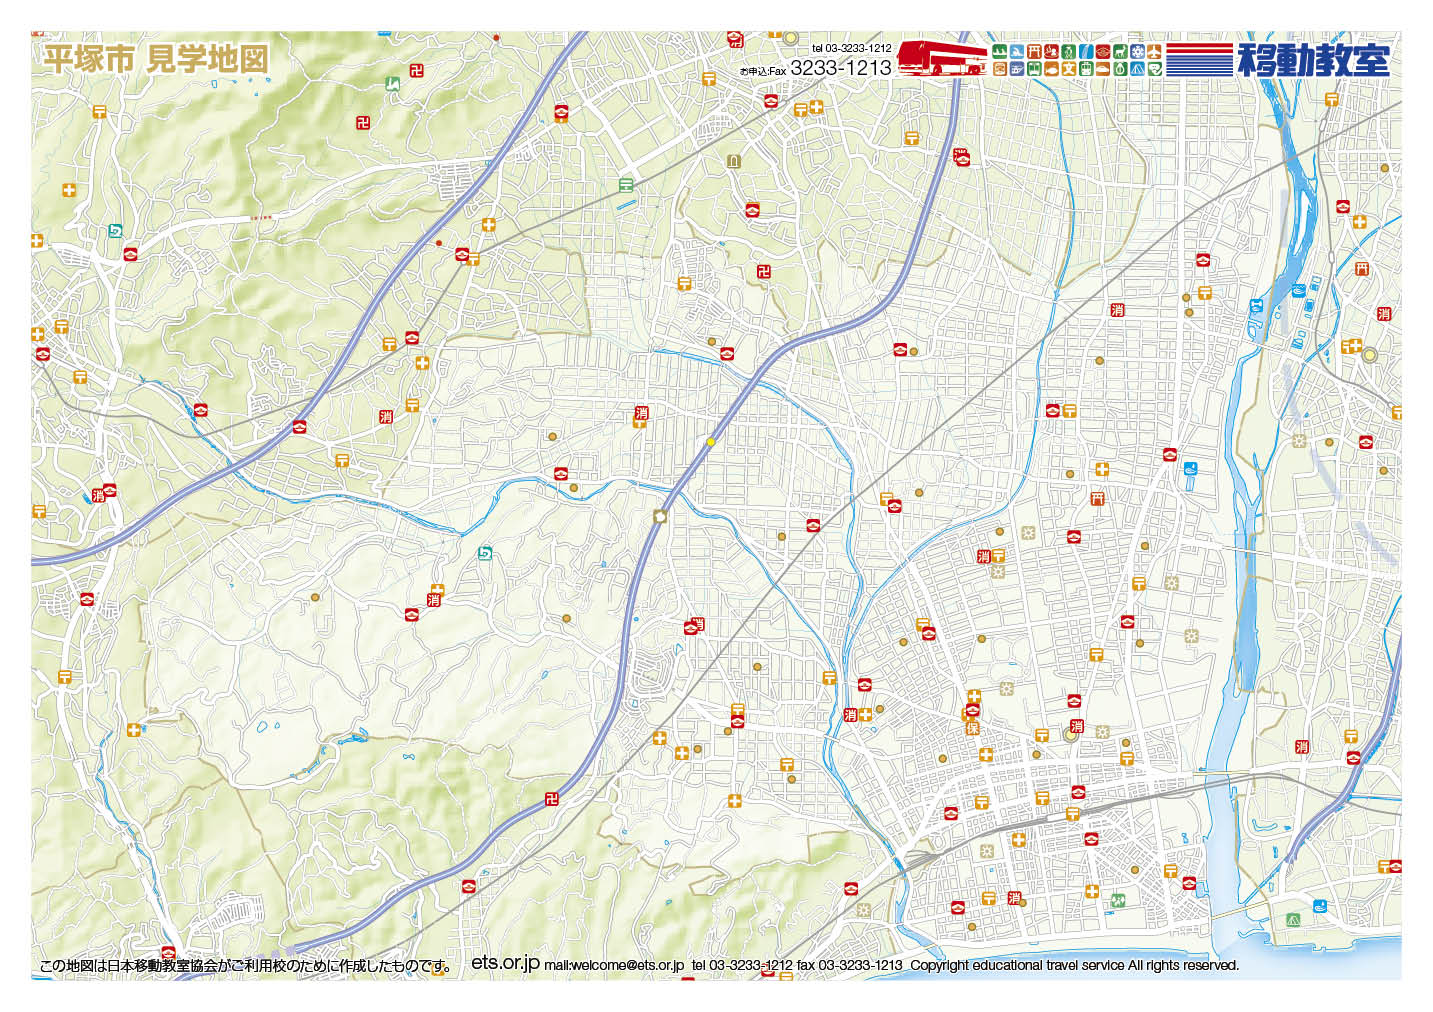
Task: Select the green deer icon in header legend
Action: tap(1120, 51)
